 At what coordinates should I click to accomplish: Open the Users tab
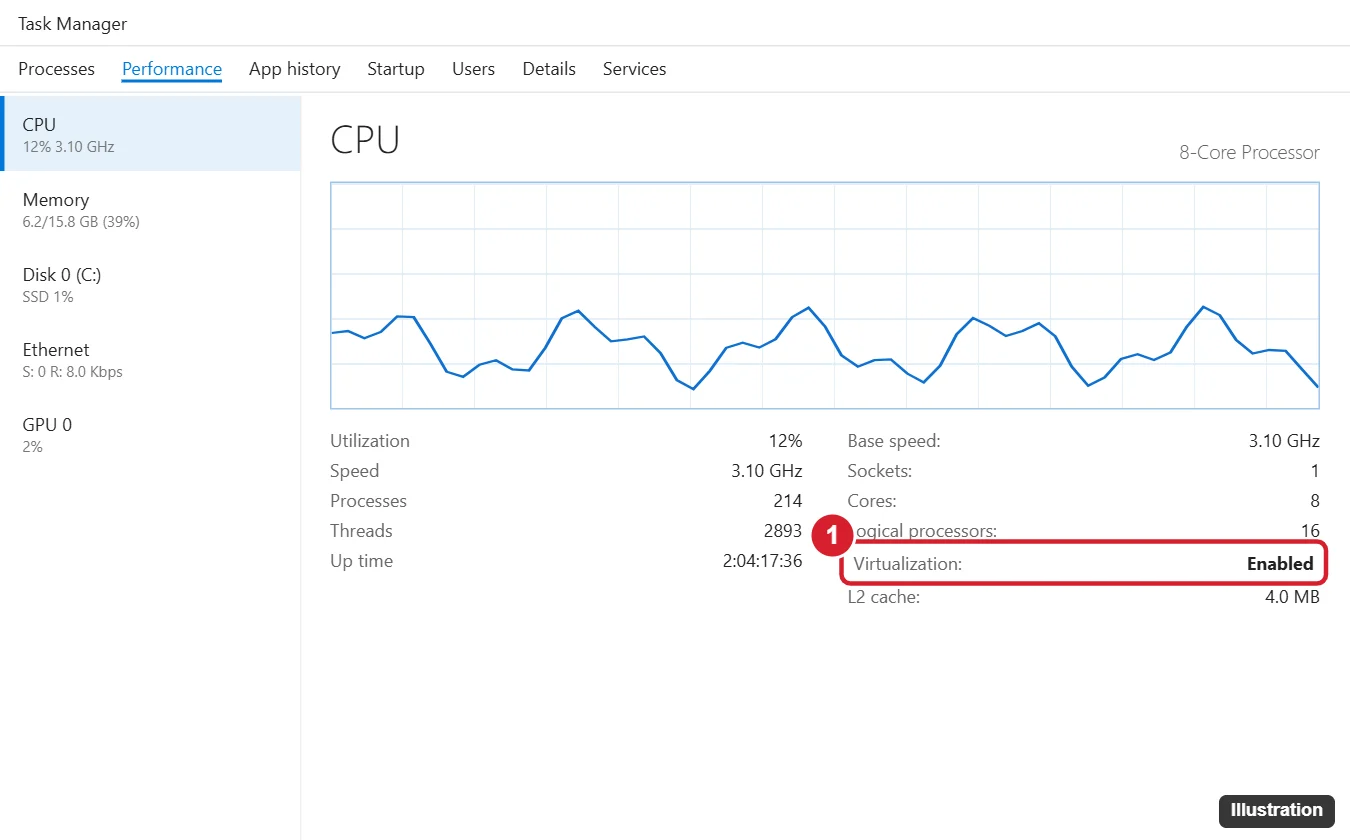point(474,69)
